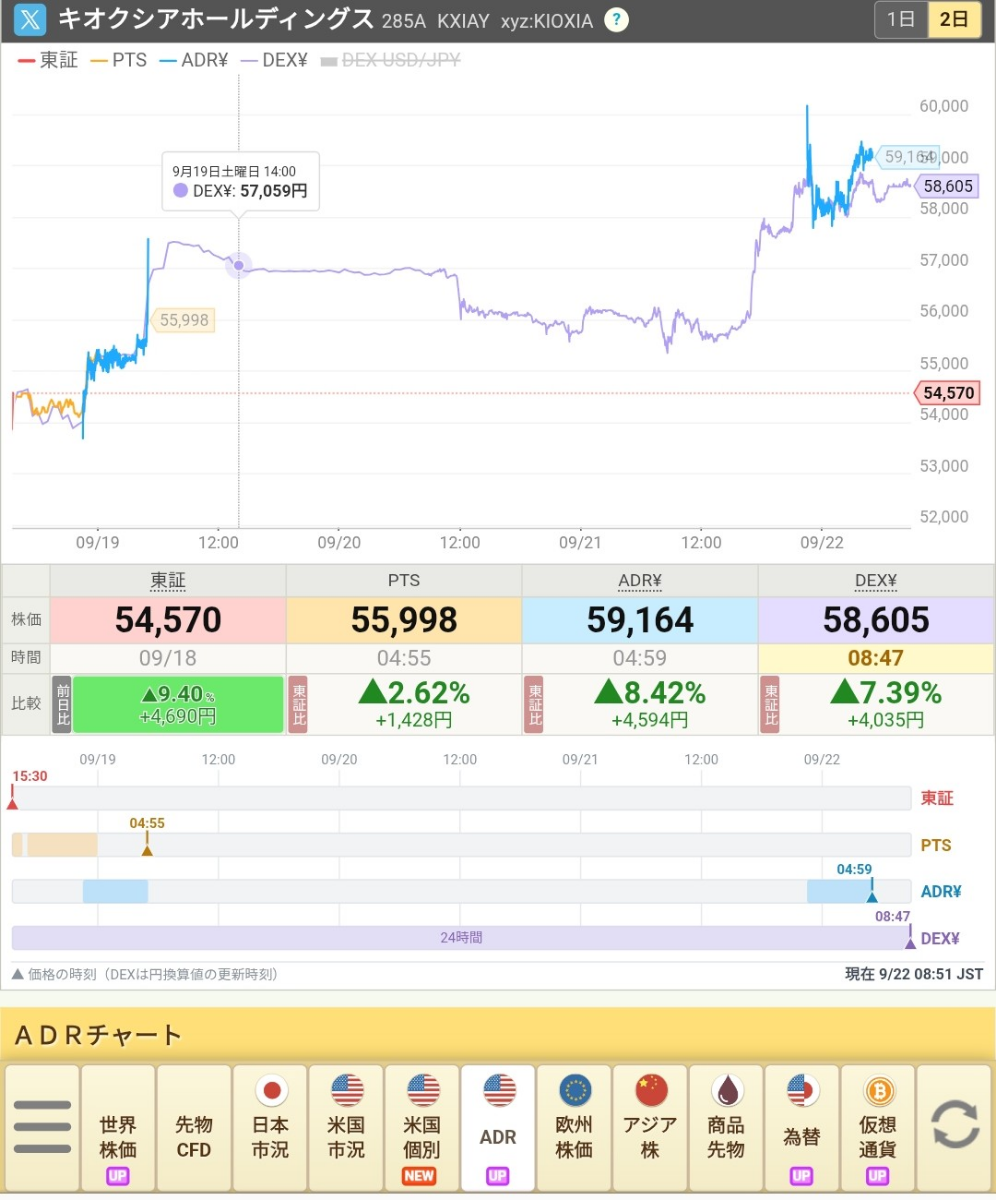Click the 前日比 toggle label

(61, 704)
